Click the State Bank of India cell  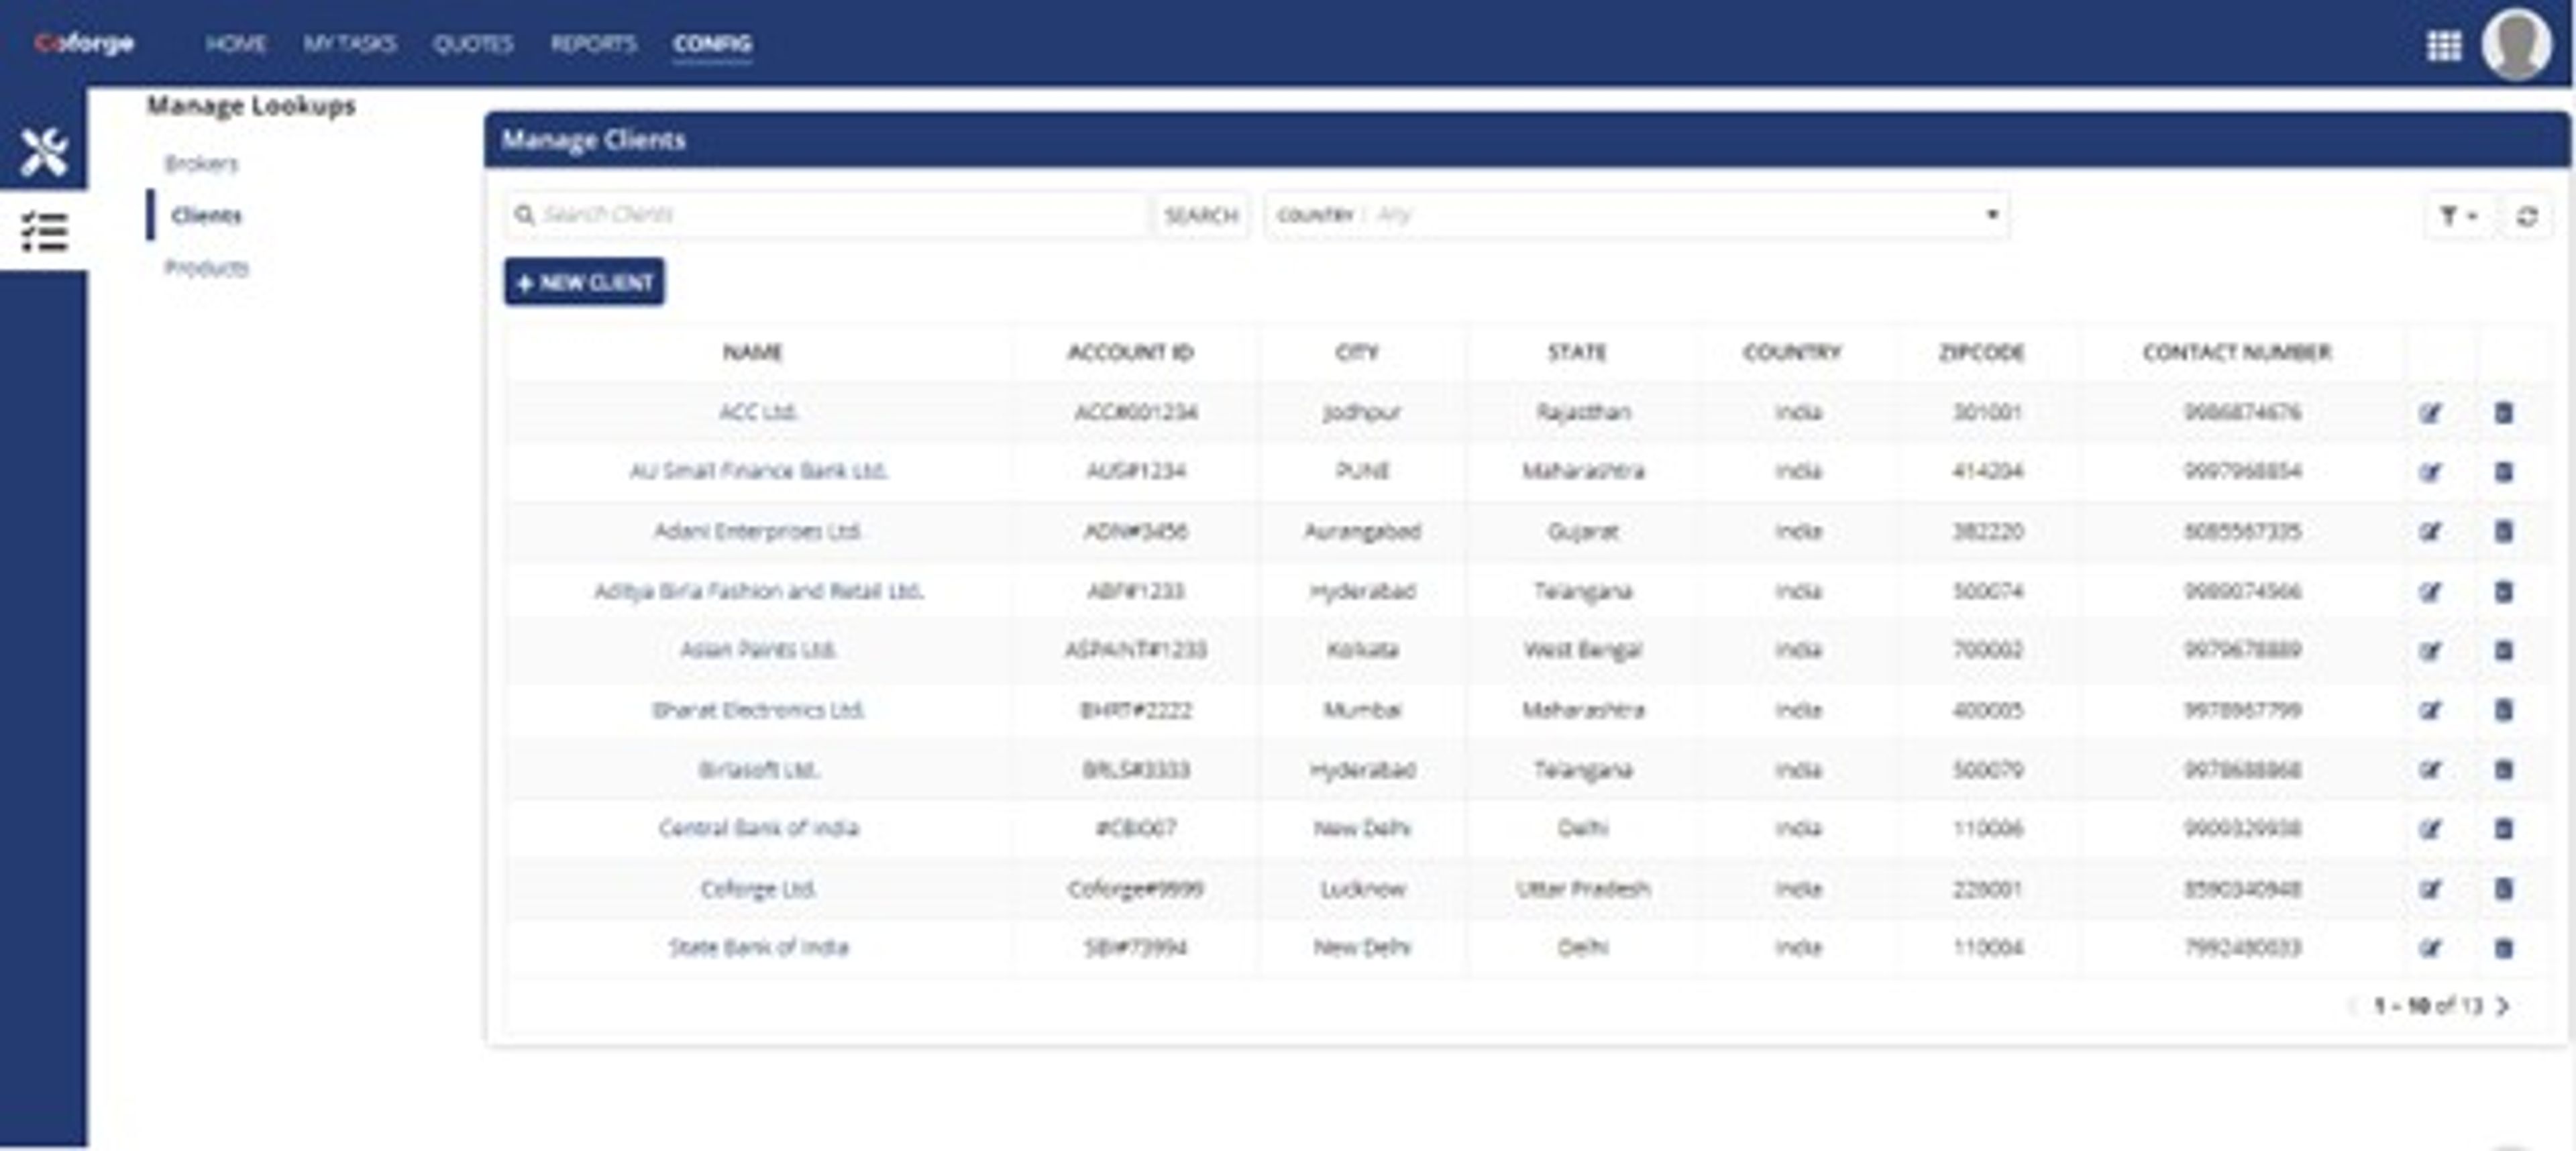pos(758,947)
